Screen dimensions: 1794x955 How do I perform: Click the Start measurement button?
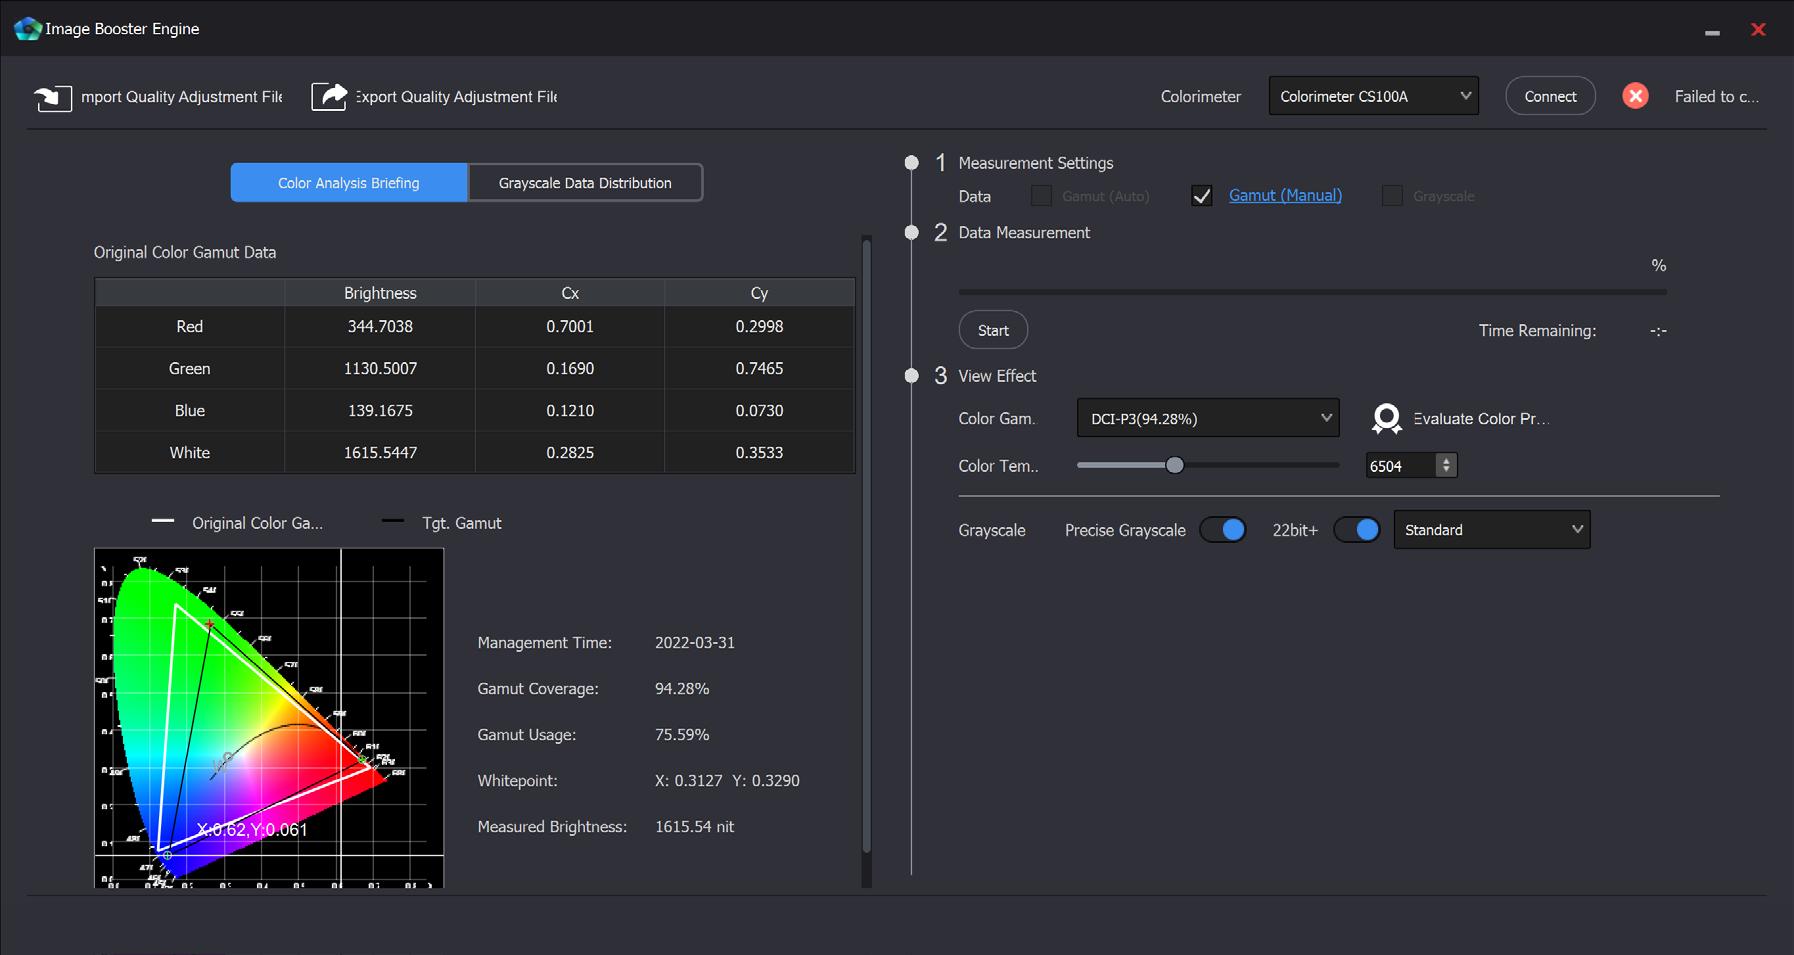coord(993,330)
